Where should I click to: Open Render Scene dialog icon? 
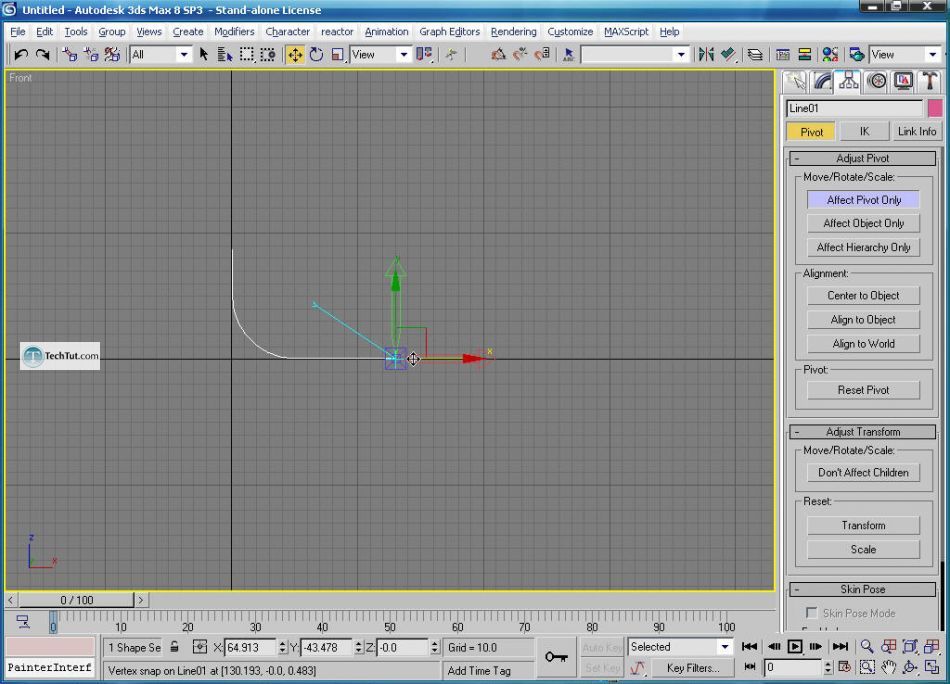[856, 55]
